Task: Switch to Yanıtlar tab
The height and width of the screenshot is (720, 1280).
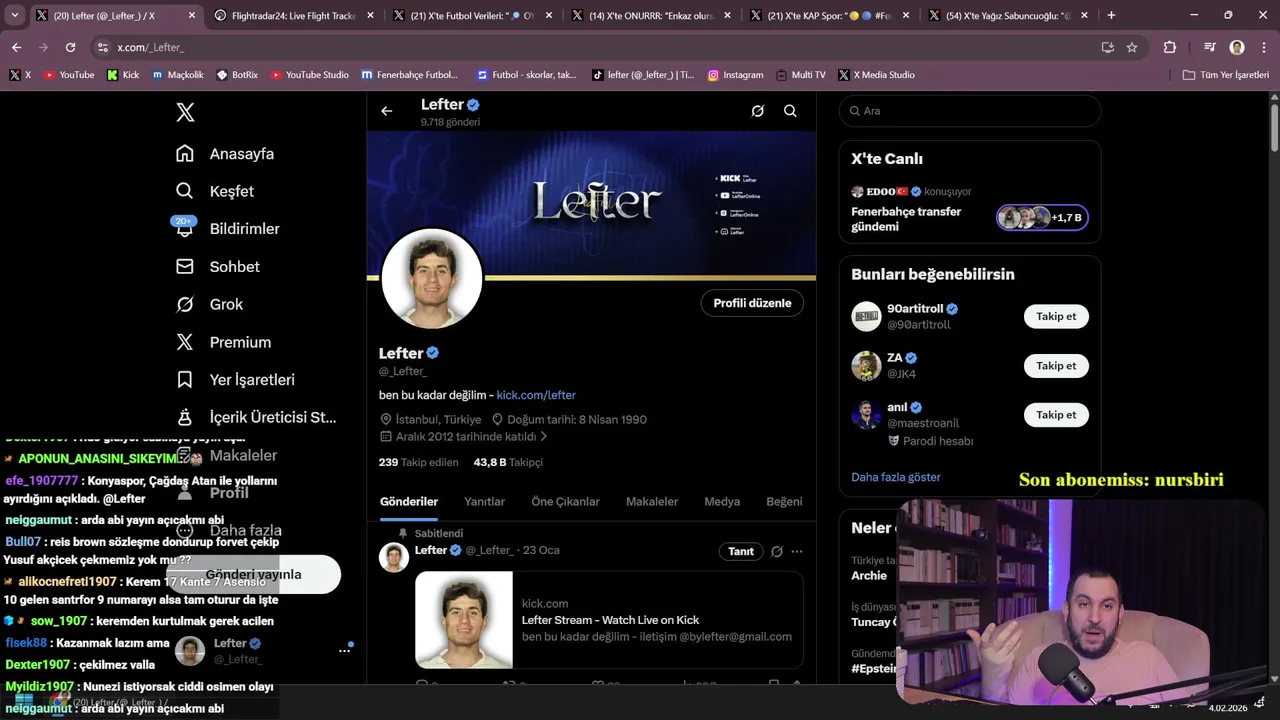Action: pyautogui.click(x=484, y=501)
